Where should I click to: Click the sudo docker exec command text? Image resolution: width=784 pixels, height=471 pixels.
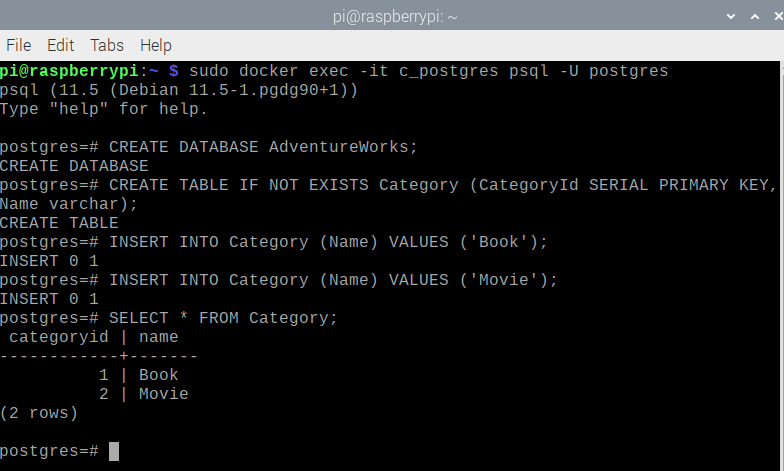pyautogui.click(x=428, y=71)
